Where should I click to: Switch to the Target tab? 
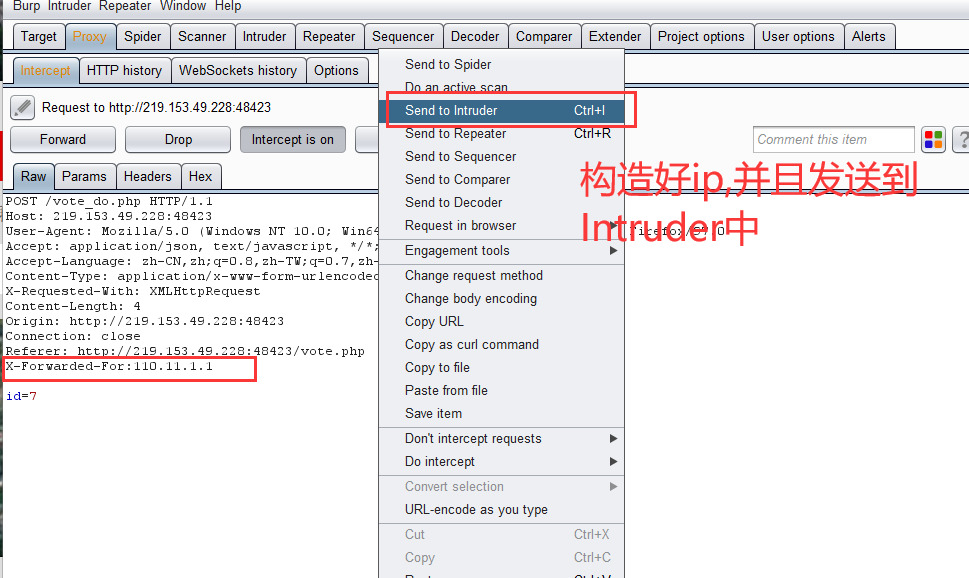pos(38,36)
